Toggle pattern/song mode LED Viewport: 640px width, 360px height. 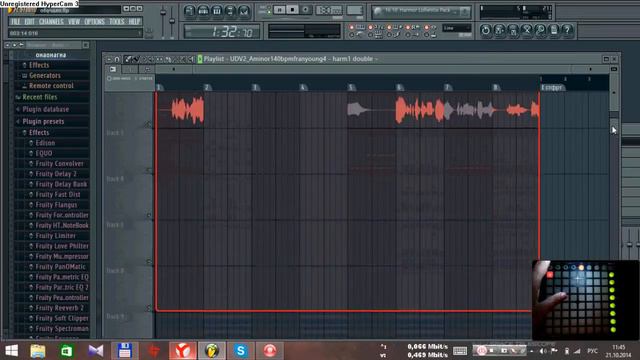pyautogui.click(x=269, y=9)
